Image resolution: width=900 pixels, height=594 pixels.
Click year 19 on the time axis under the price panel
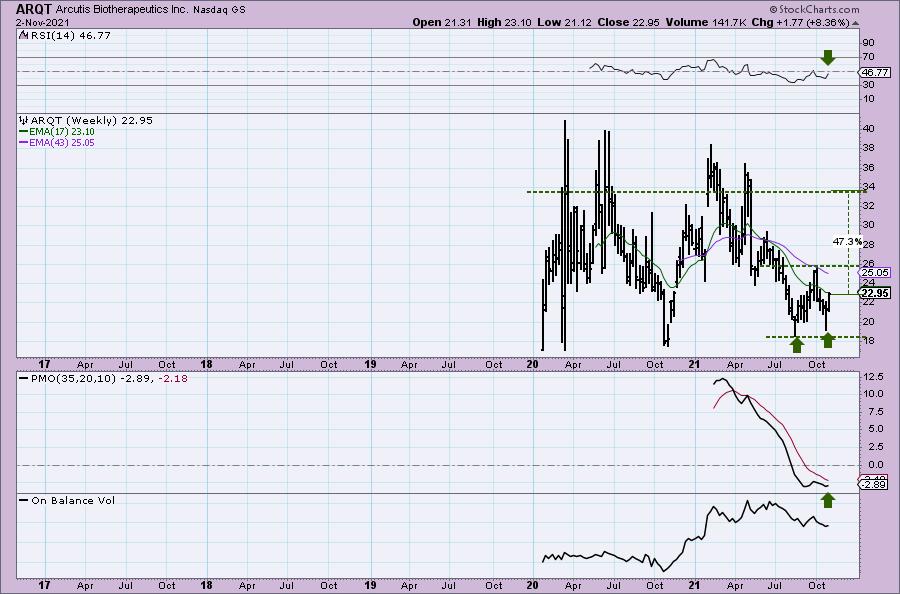click(370, 364)
